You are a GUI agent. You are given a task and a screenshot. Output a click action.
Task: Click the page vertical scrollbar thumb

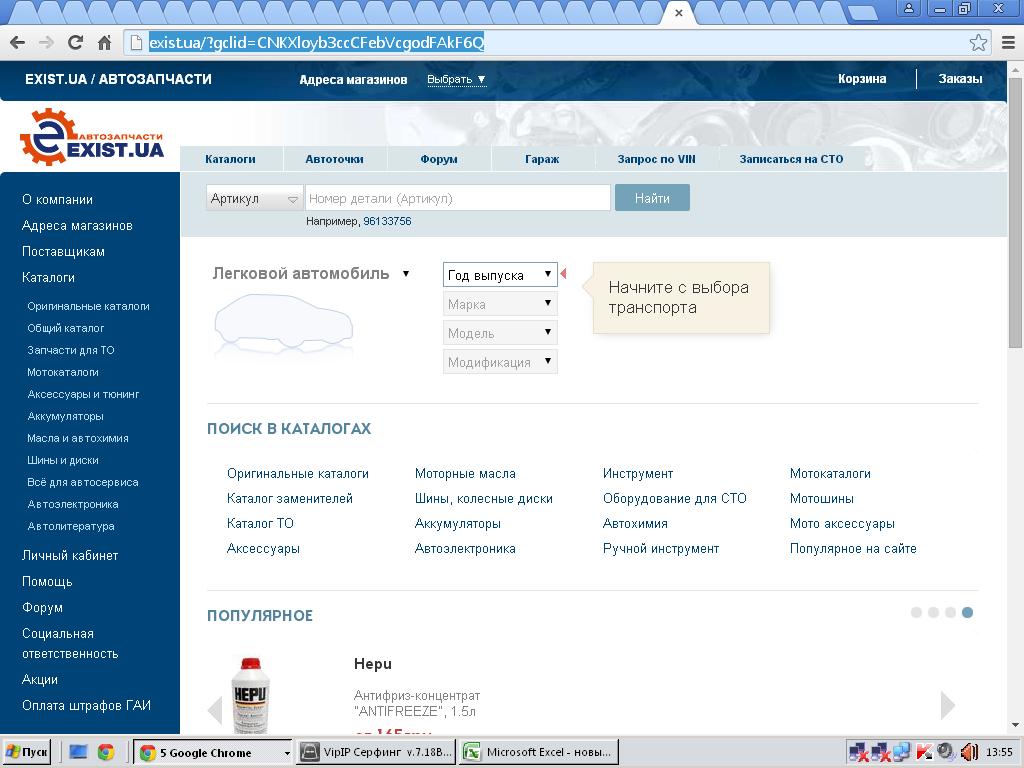pyautogui.click(x=1016, y=212)
